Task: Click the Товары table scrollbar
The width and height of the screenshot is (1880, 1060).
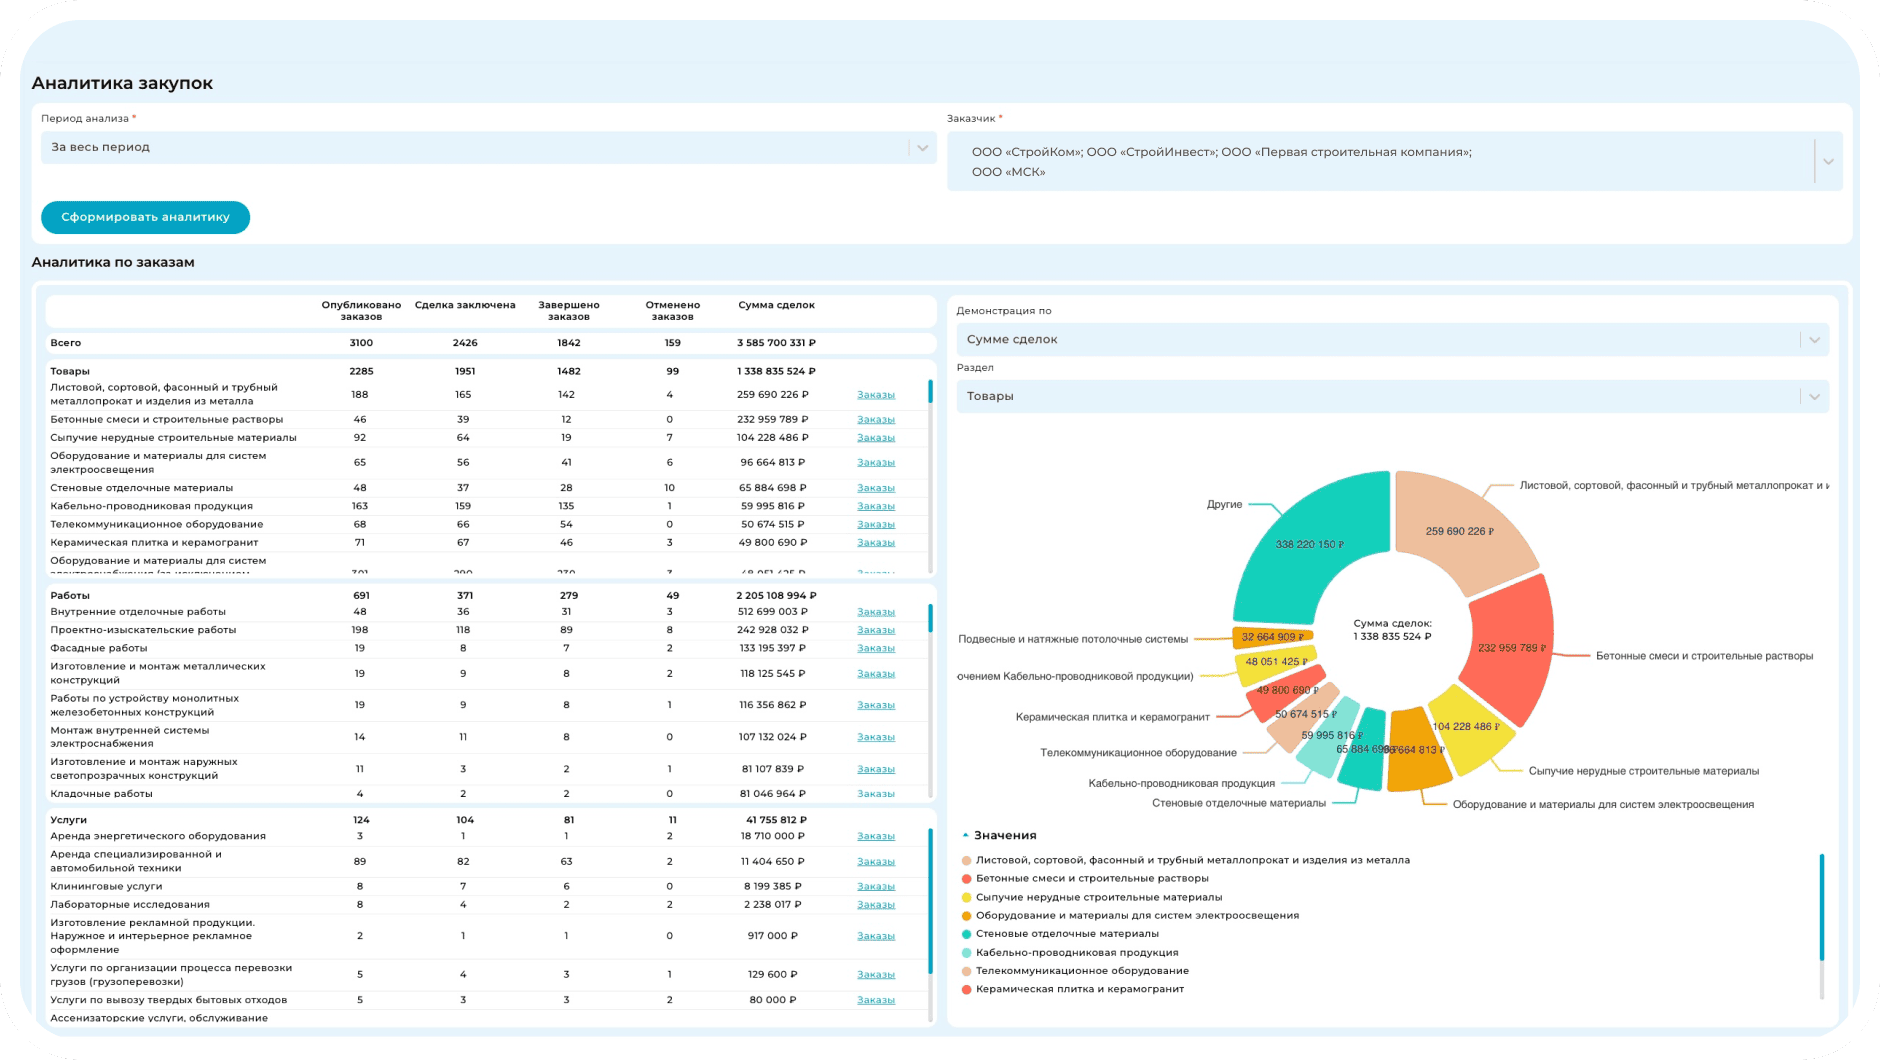Action: [x=930, y=391]
